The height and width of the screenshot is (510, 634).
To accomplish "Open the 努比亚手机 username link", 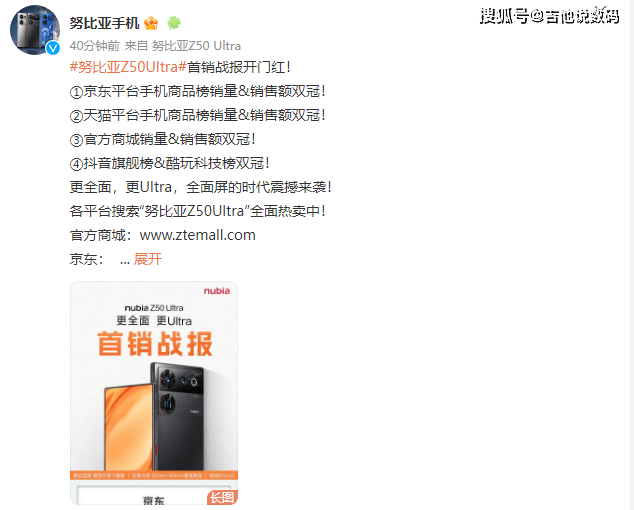I will click(x=104, y=23).
